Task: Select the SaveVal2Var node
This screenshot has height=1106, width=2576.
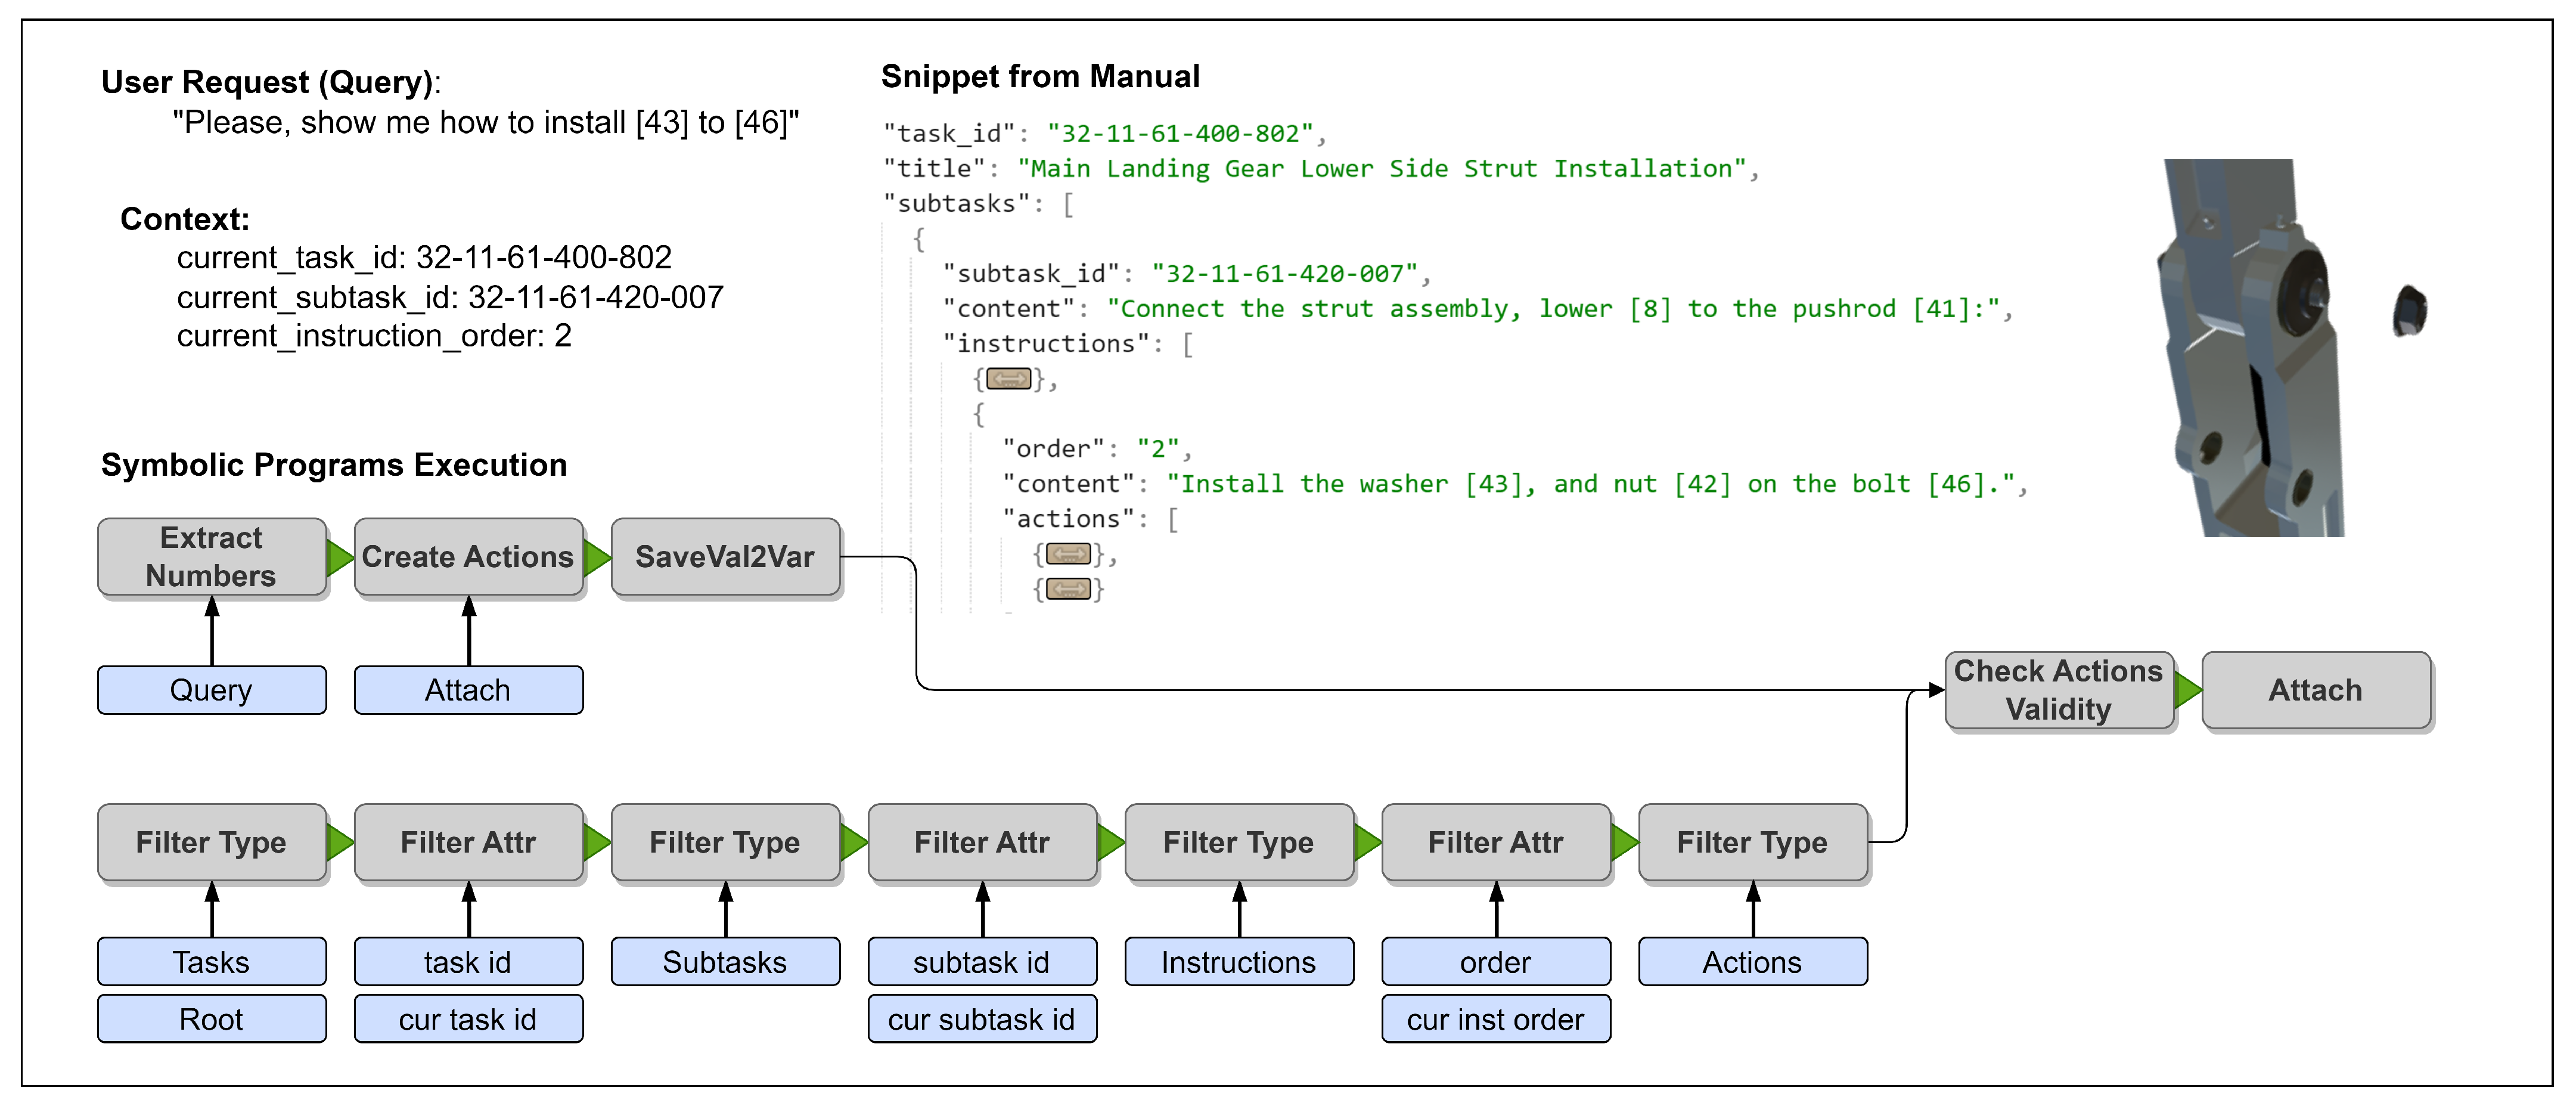Action: 725,557
